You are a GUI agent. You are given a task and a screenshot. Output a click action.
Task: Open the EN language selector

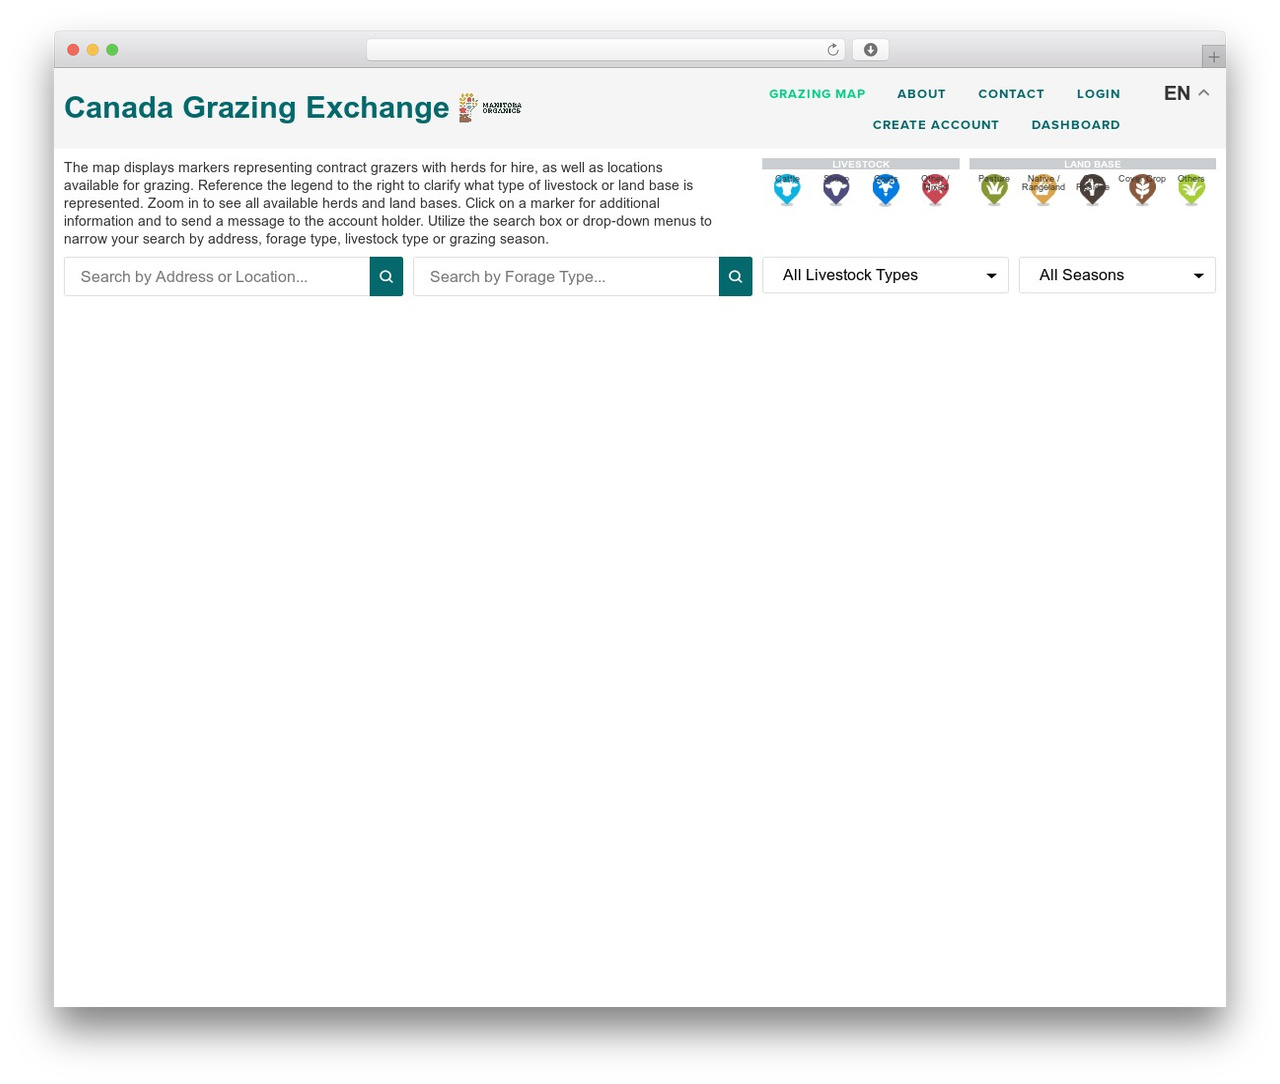pyautogui.click(x=1187, y=93)
